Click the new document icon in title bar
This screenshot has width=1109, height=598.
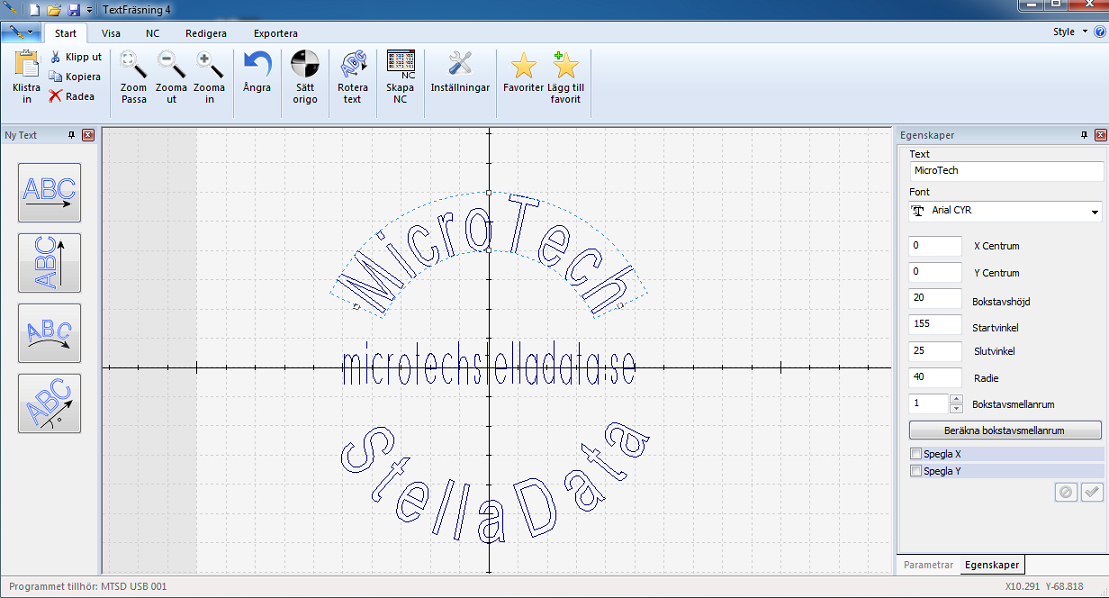pyautogui.click(x=34, y=10)
